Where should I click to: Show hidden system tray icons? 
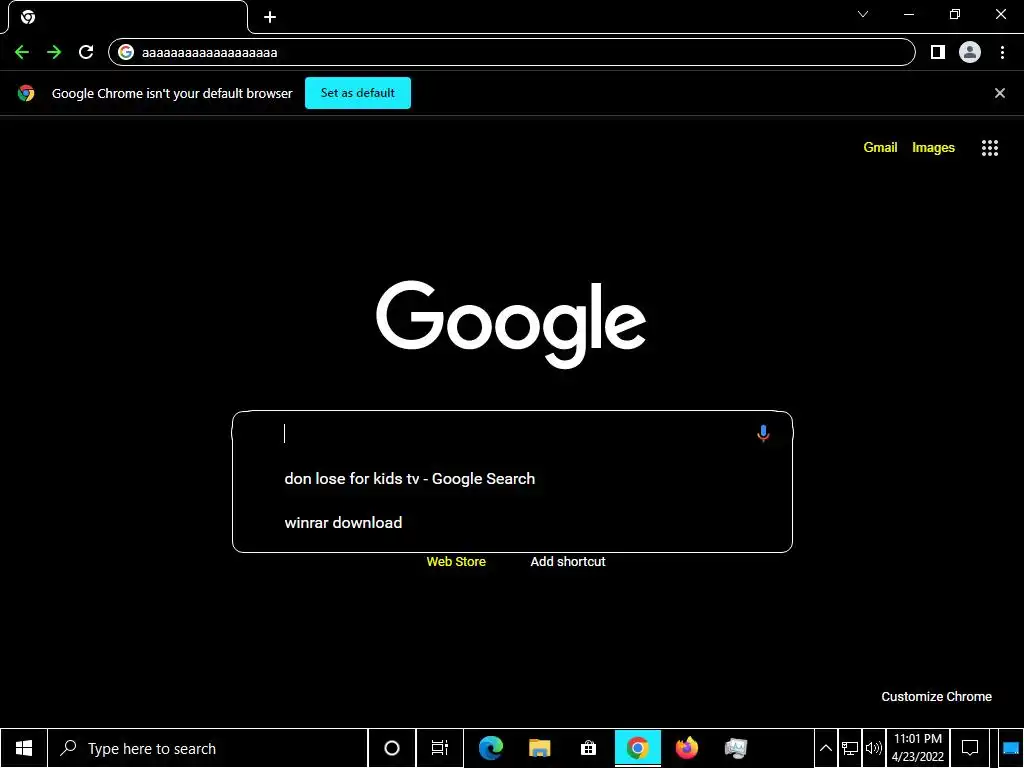pyautogui.click(x=825, y=748)
